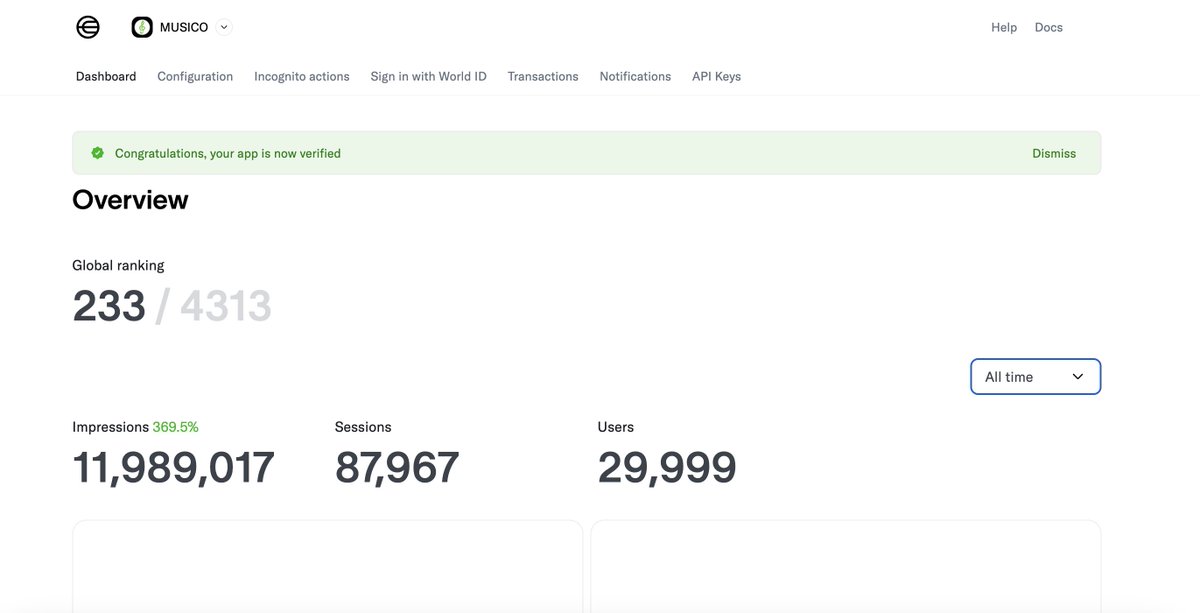Click the Sessions label

[363, 427]
